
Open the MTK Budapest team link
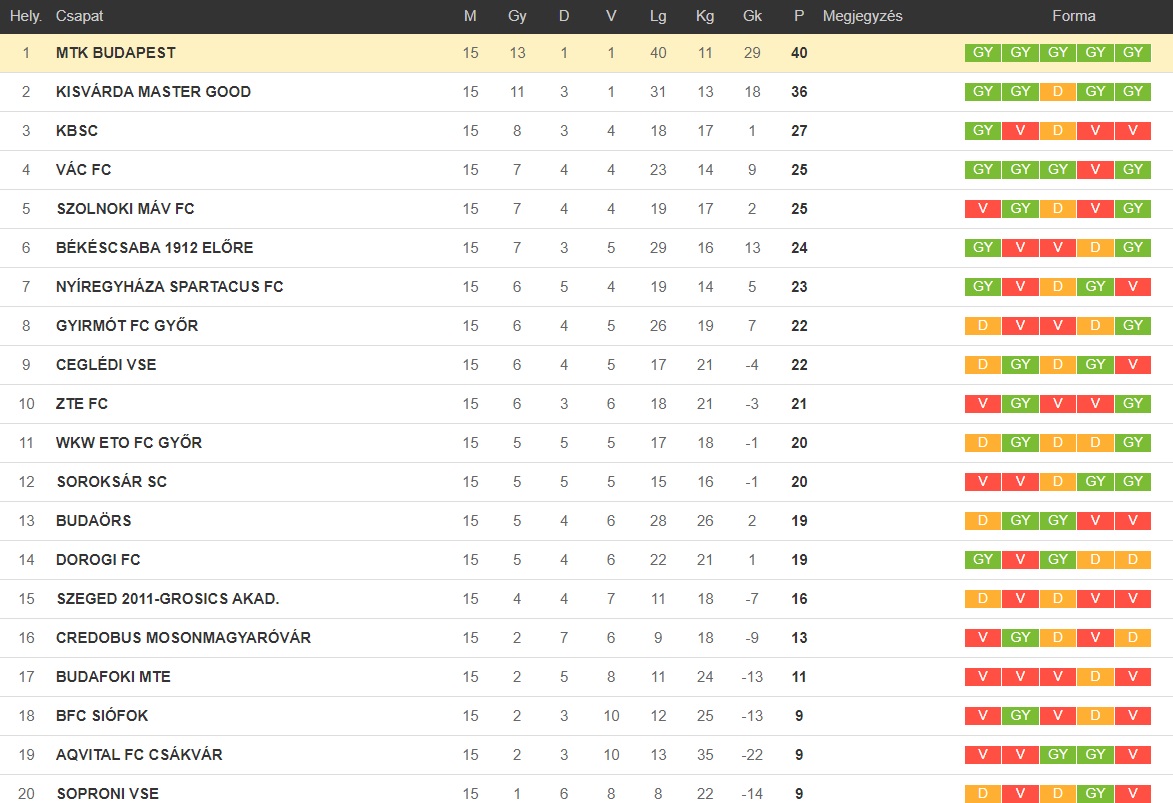coord(116,52)
